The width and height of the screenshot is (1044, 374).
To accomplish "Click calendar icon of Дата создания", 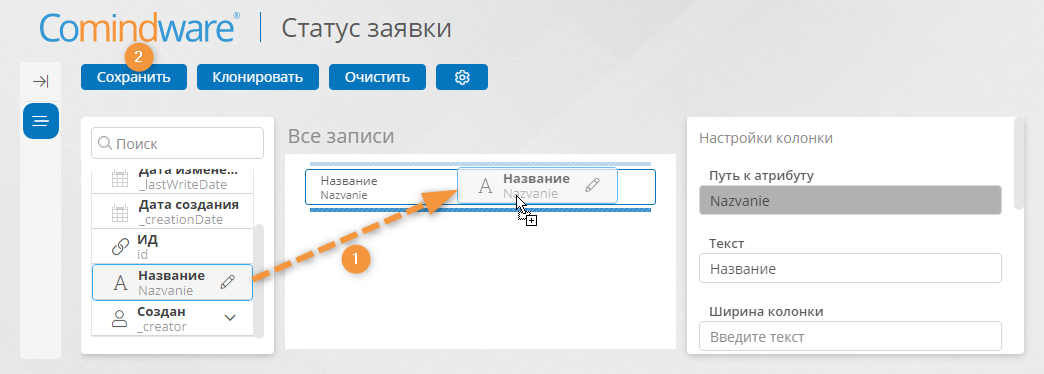I will click(x=120, y=213).
